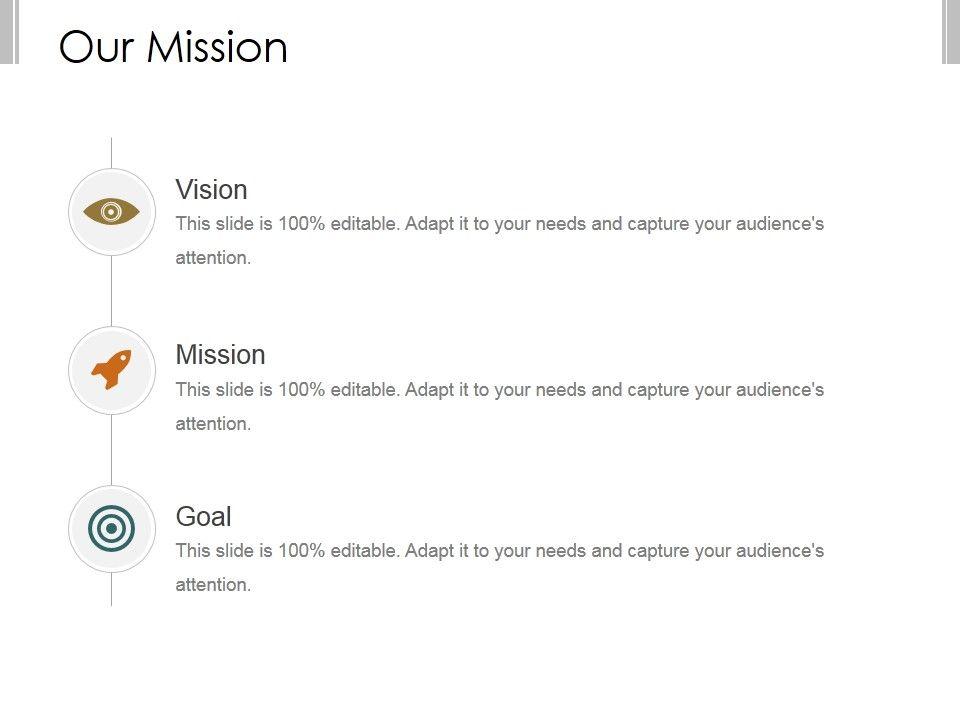Select the orange rocket icon

112,370
